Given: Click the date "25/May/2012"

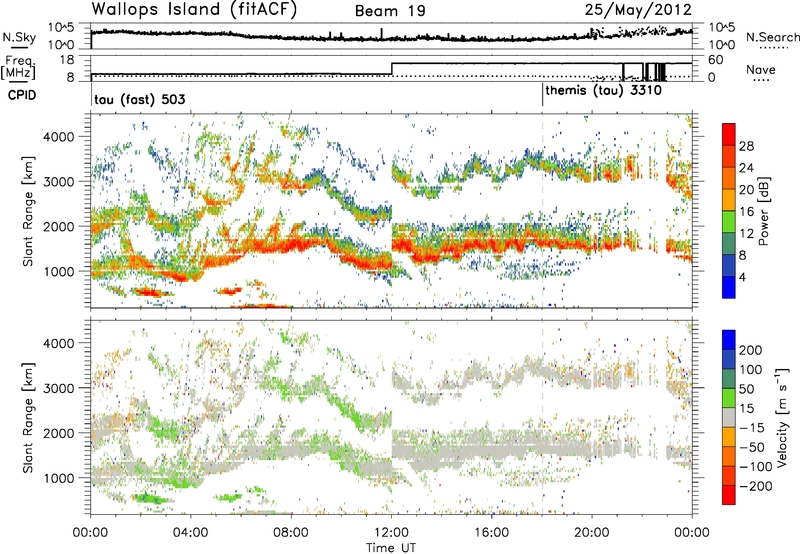Looking at the screenshot, I should 638,9.
